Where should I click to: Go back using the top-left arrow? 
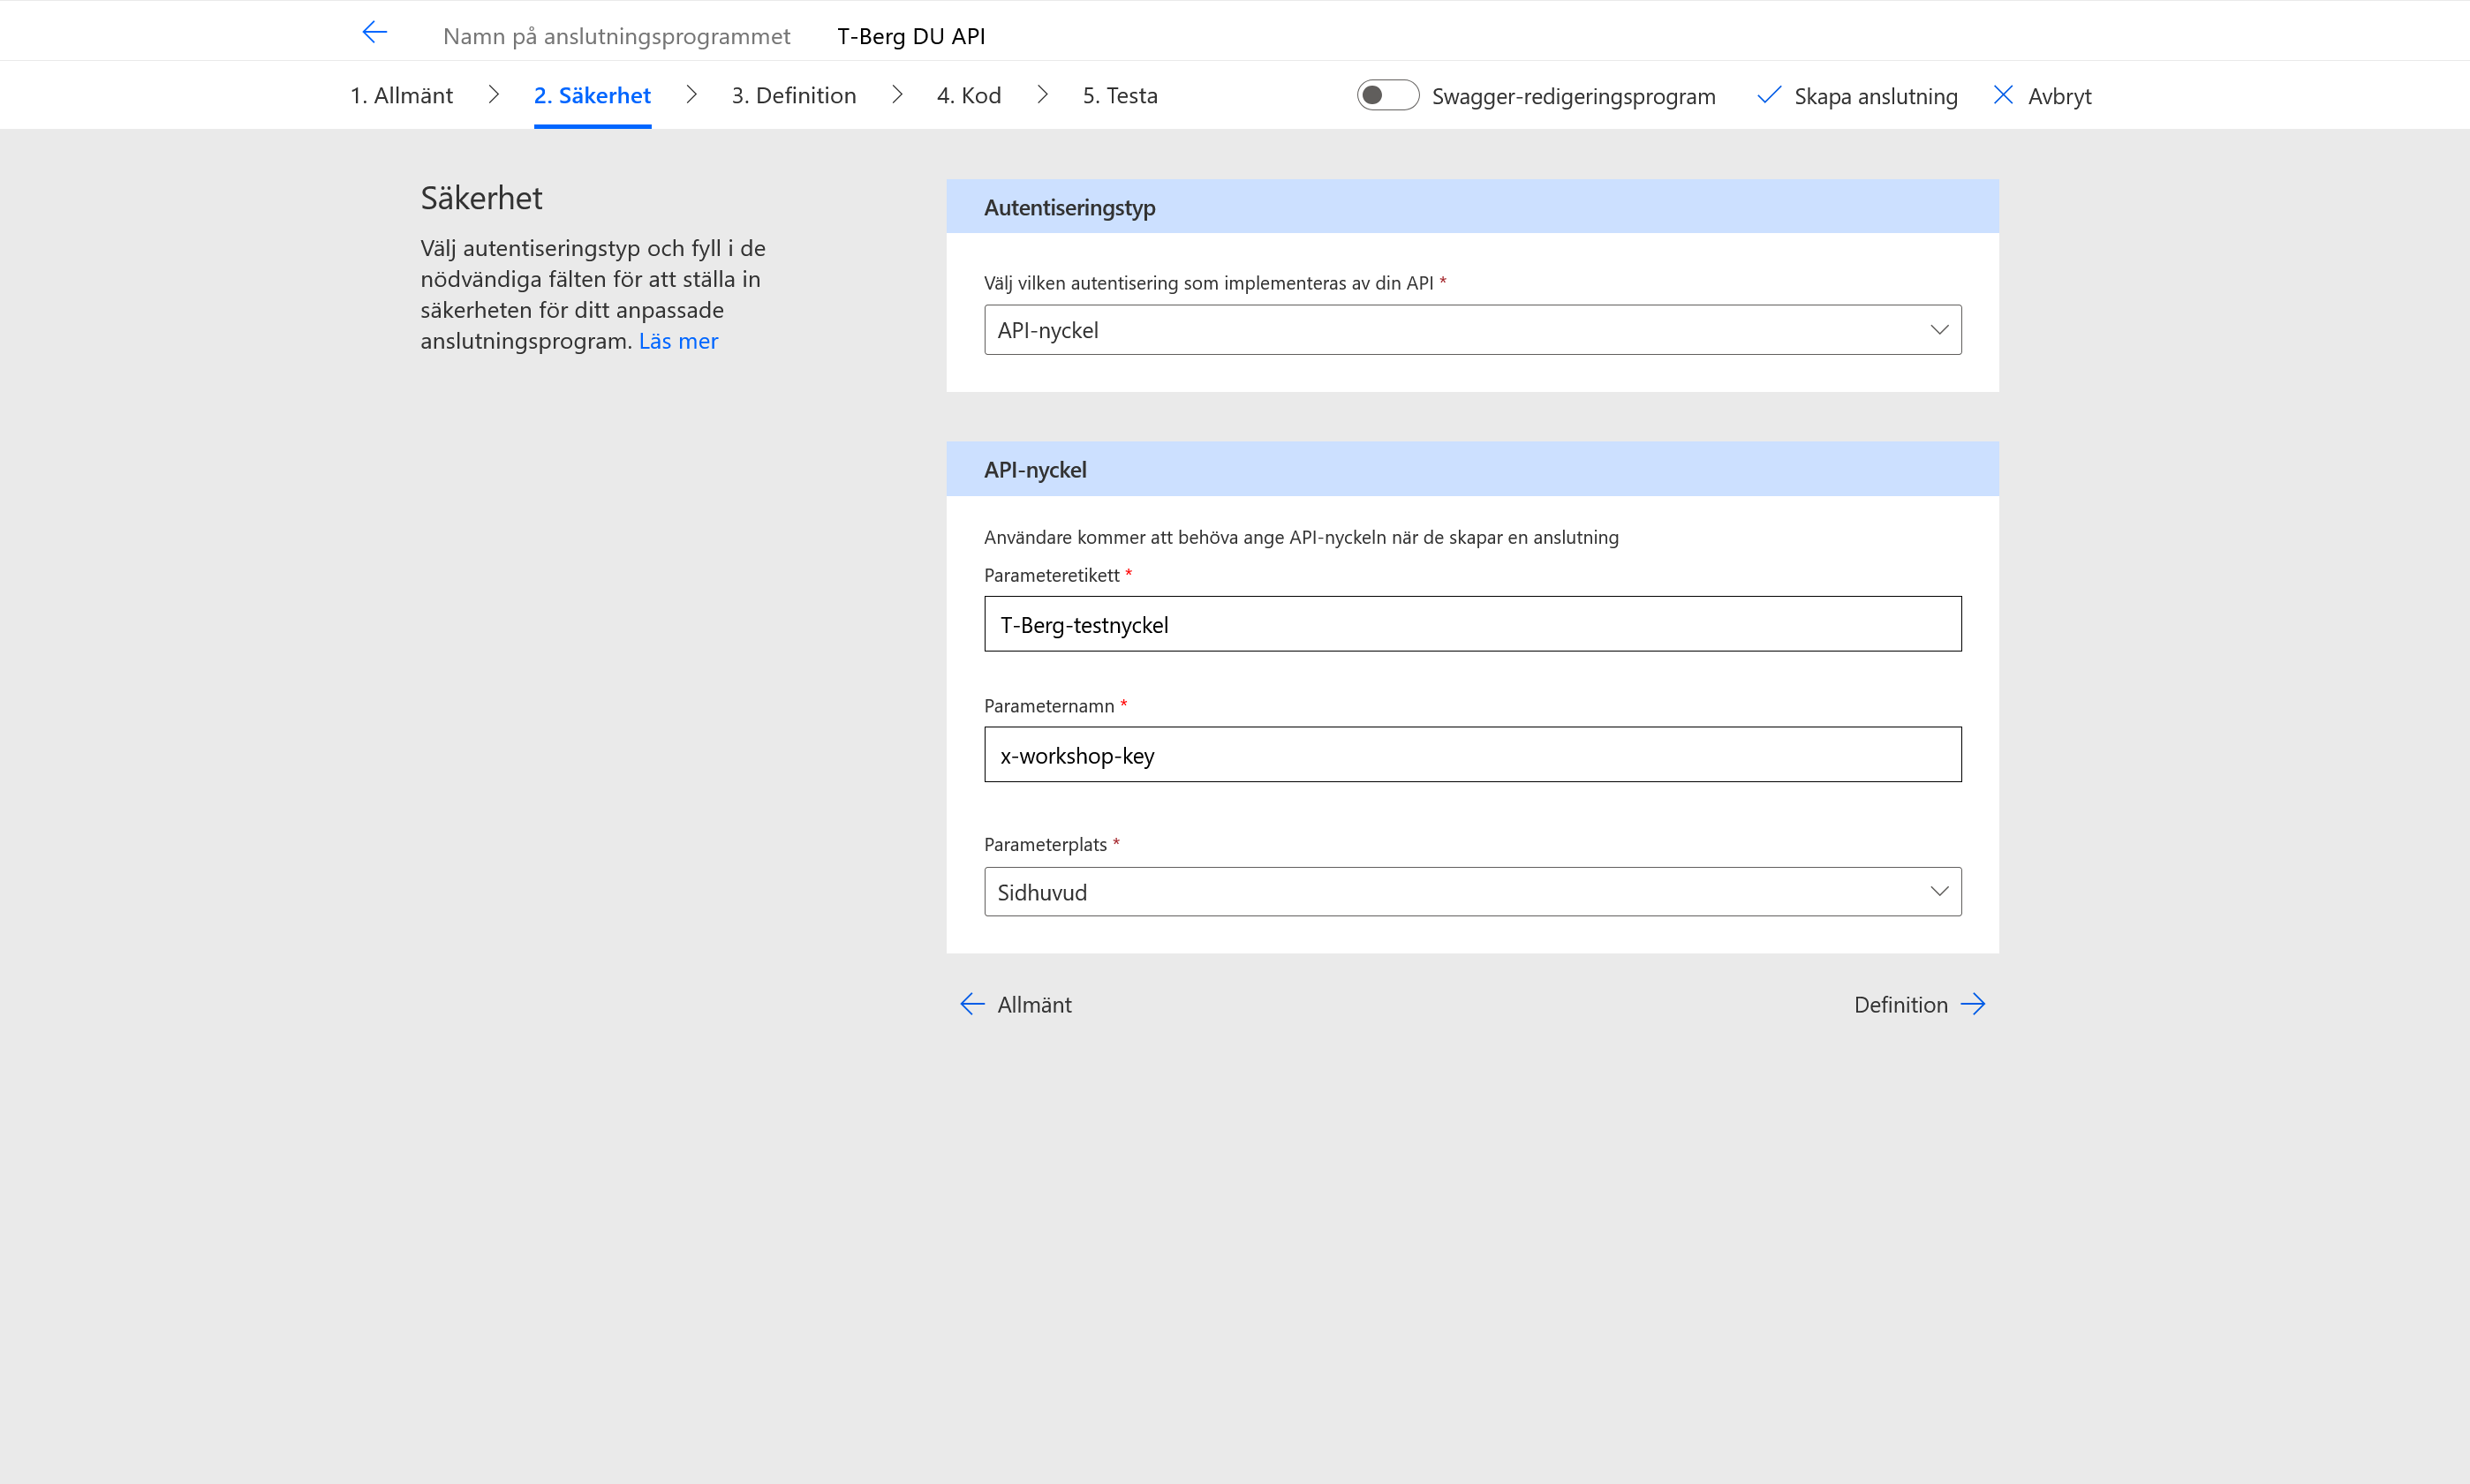(x=374, y=33)
